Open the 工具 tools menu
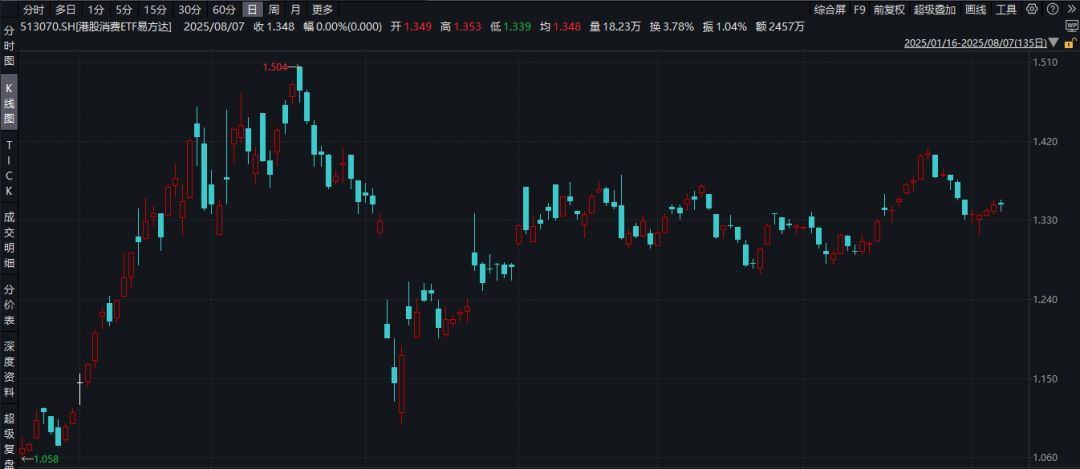The image size is (1080, 469). [x=1006, y=9]
